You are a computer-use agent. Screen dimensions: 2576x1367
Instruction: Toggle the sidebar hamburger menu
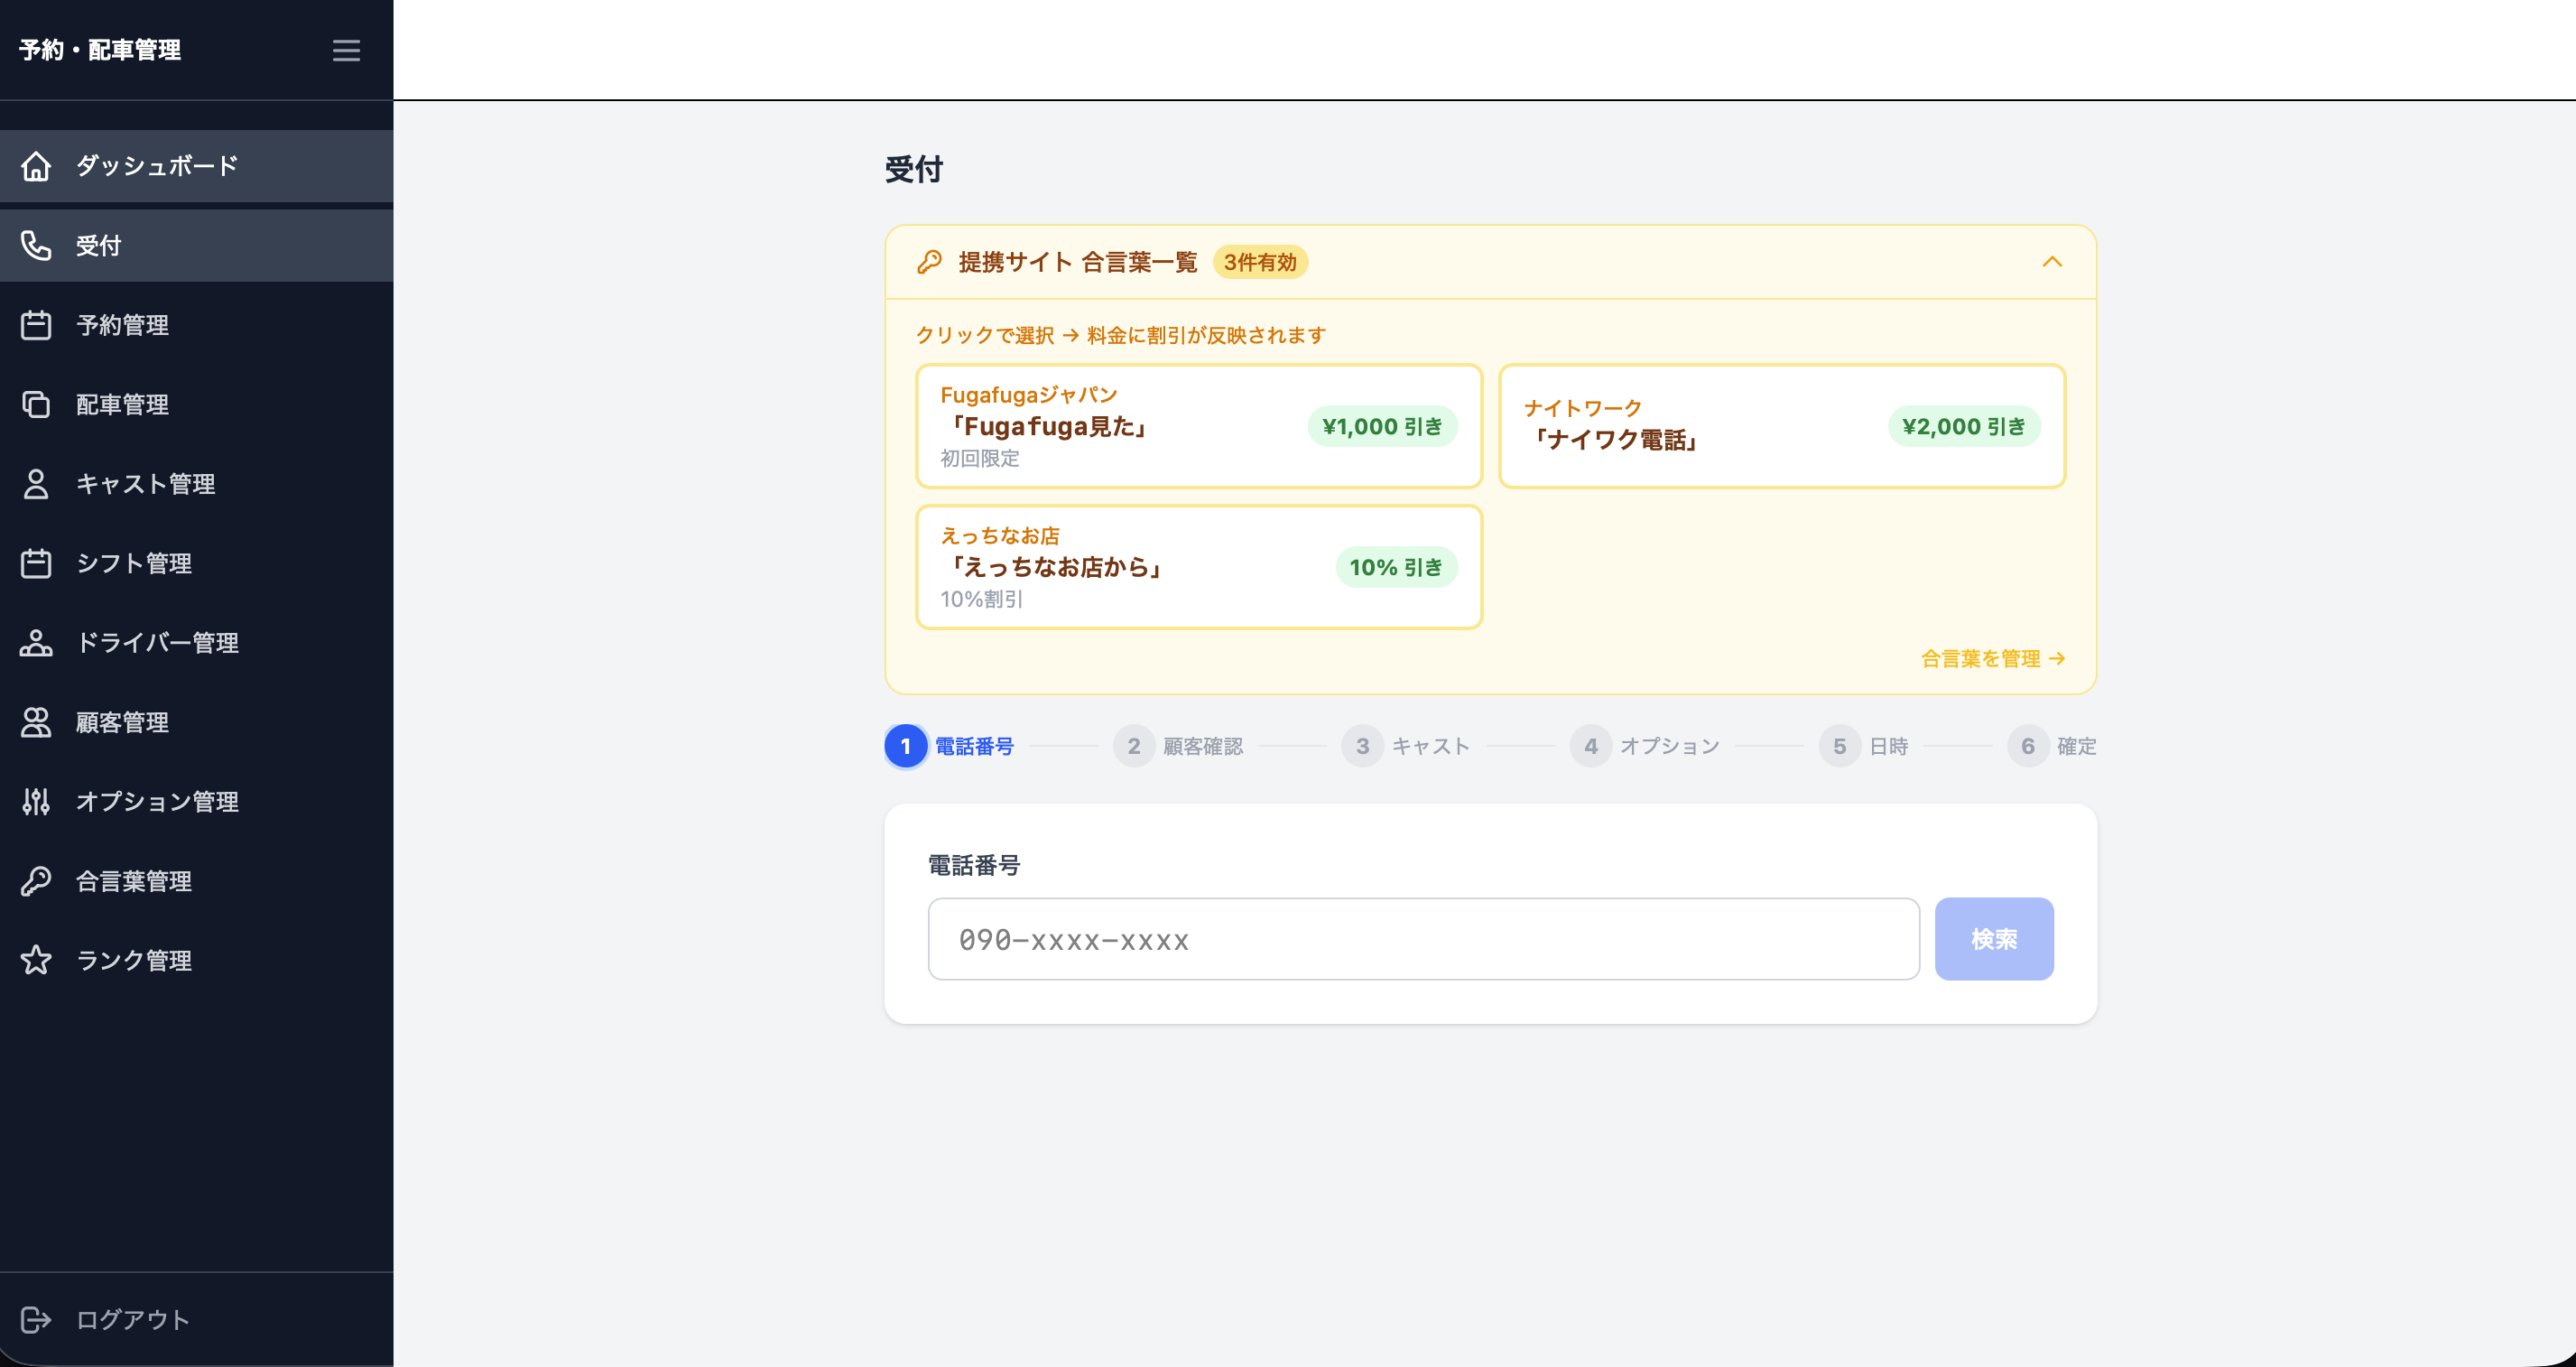pyautogui.click(x=346, y=50)
